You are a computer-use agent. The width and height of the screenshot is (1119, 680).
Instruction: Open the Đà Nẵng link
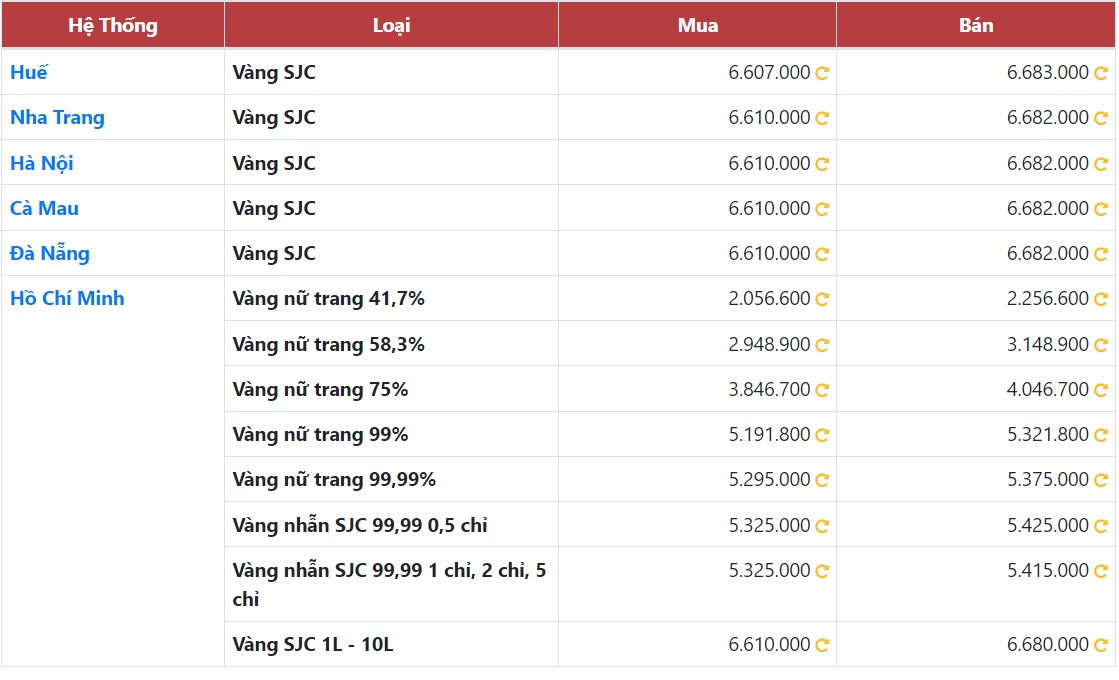point(50,253)
